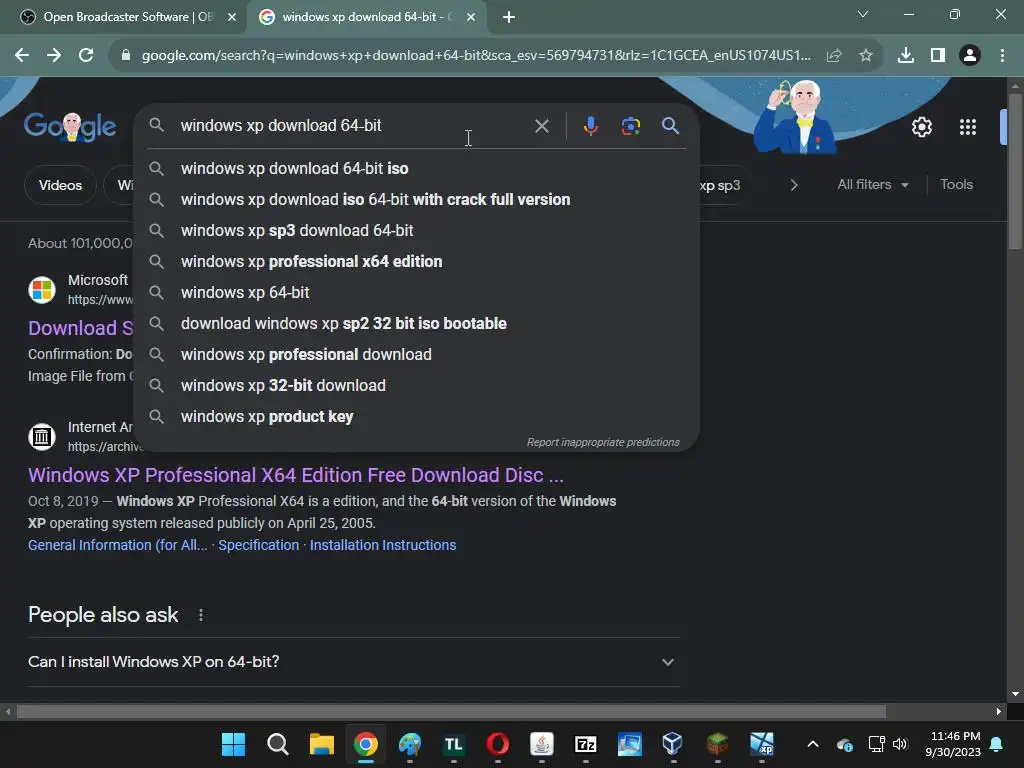The height and width of the screenshot is (768, 1024).
Task: Open the TL app from taskbar
Action: click(x=454, y=744)
